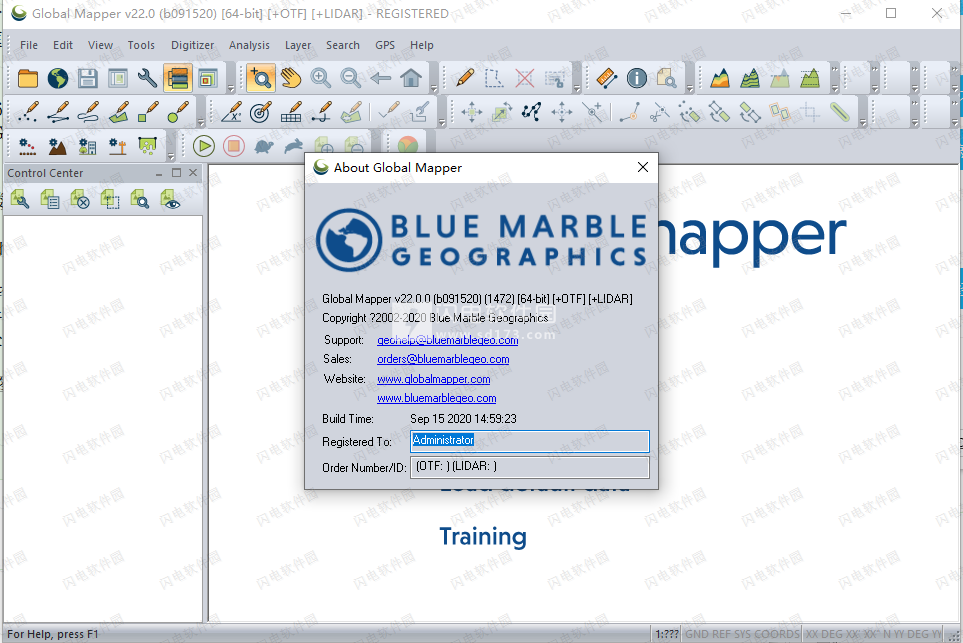Screen dimensions: 963x643
Task: Select the create area feature tool
Action: [x=118, y=112]
